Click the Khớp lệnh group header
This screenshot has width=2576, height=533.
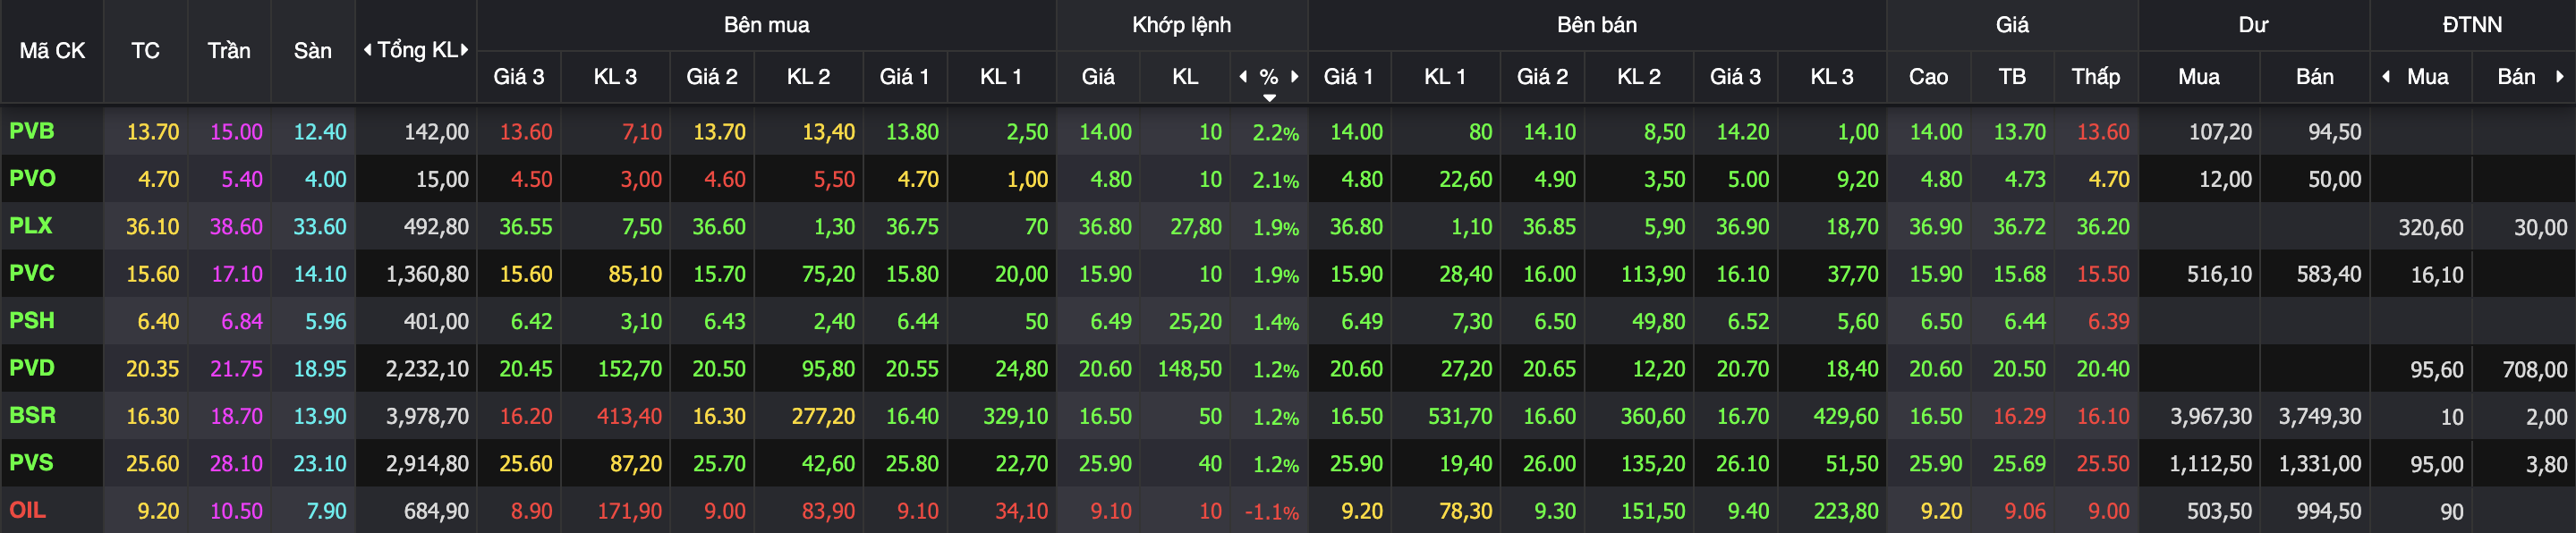(x=1181, y=25)
